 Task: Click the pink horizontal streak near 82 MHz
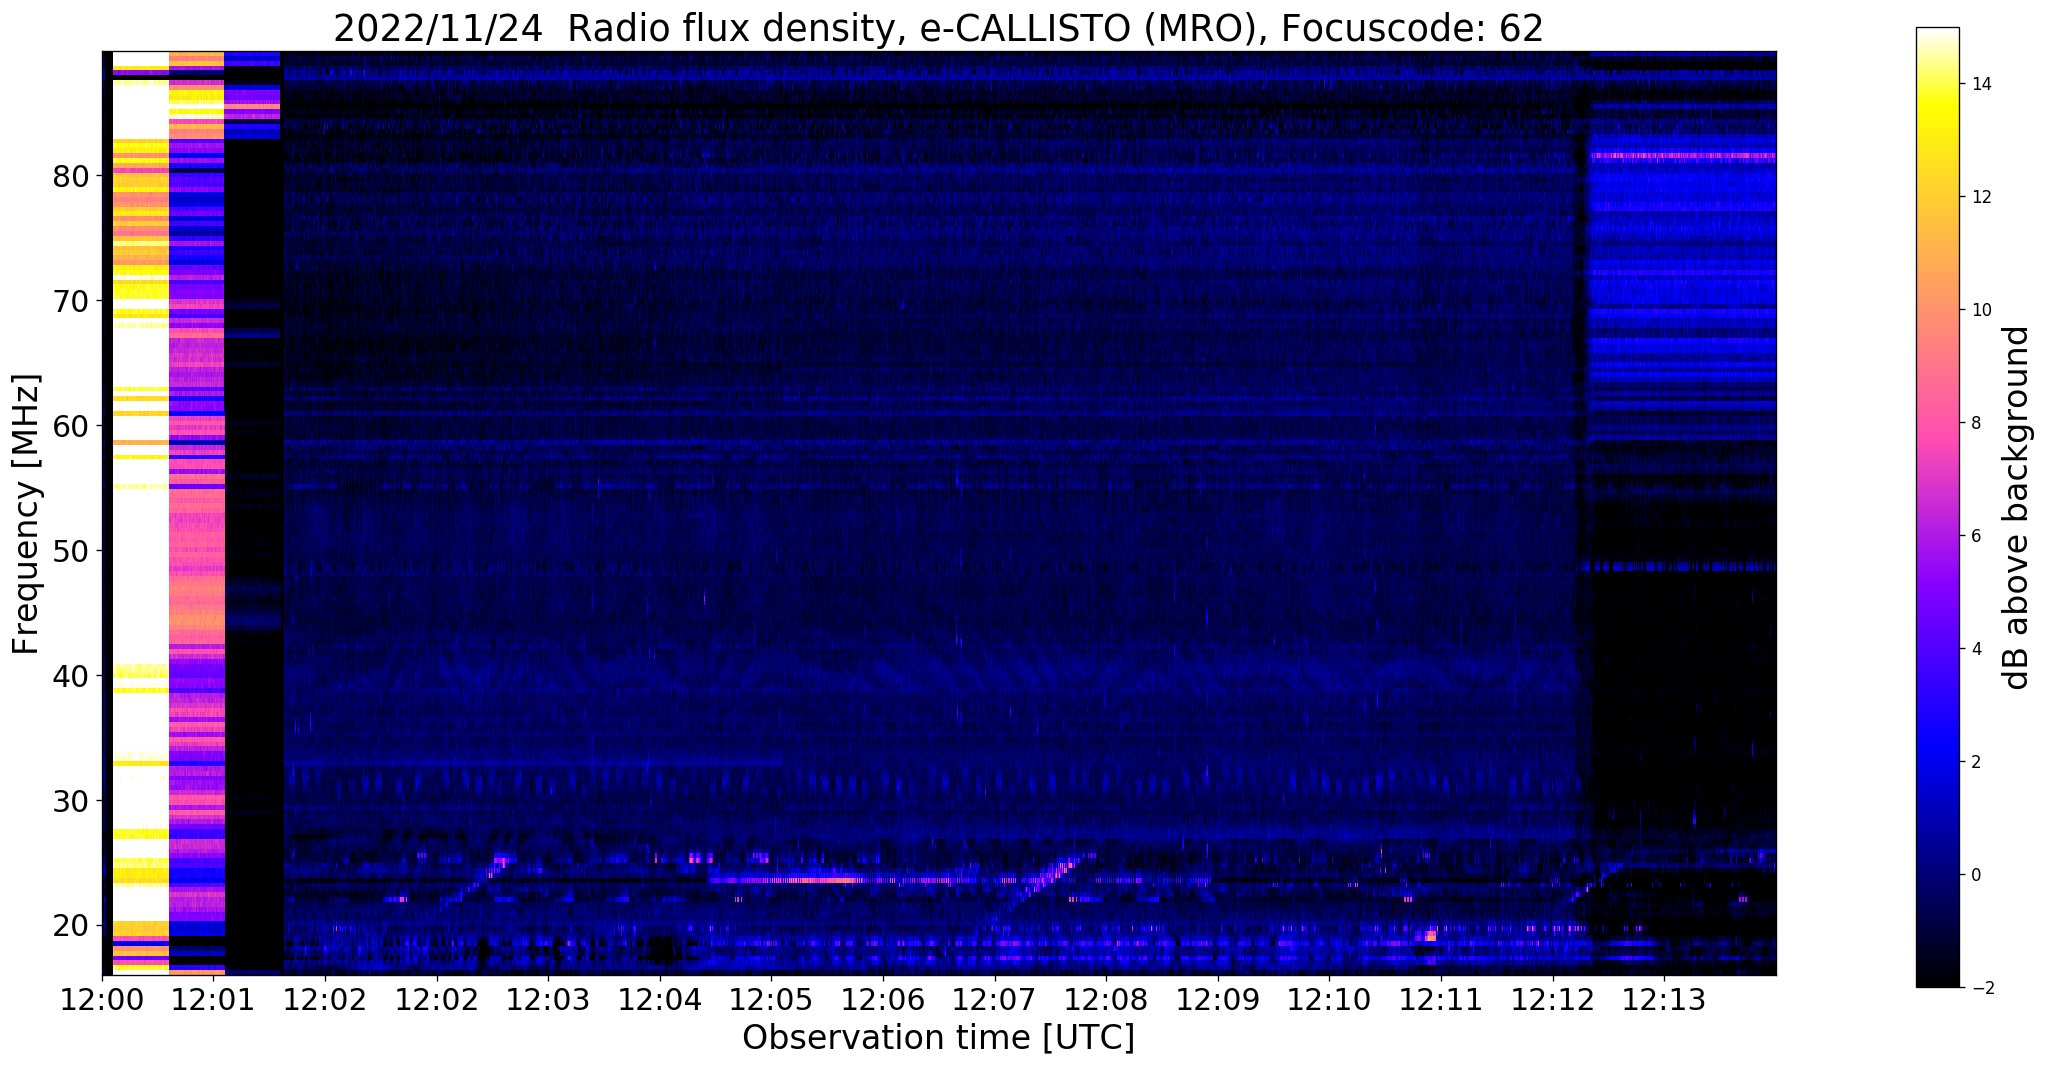1683,156
